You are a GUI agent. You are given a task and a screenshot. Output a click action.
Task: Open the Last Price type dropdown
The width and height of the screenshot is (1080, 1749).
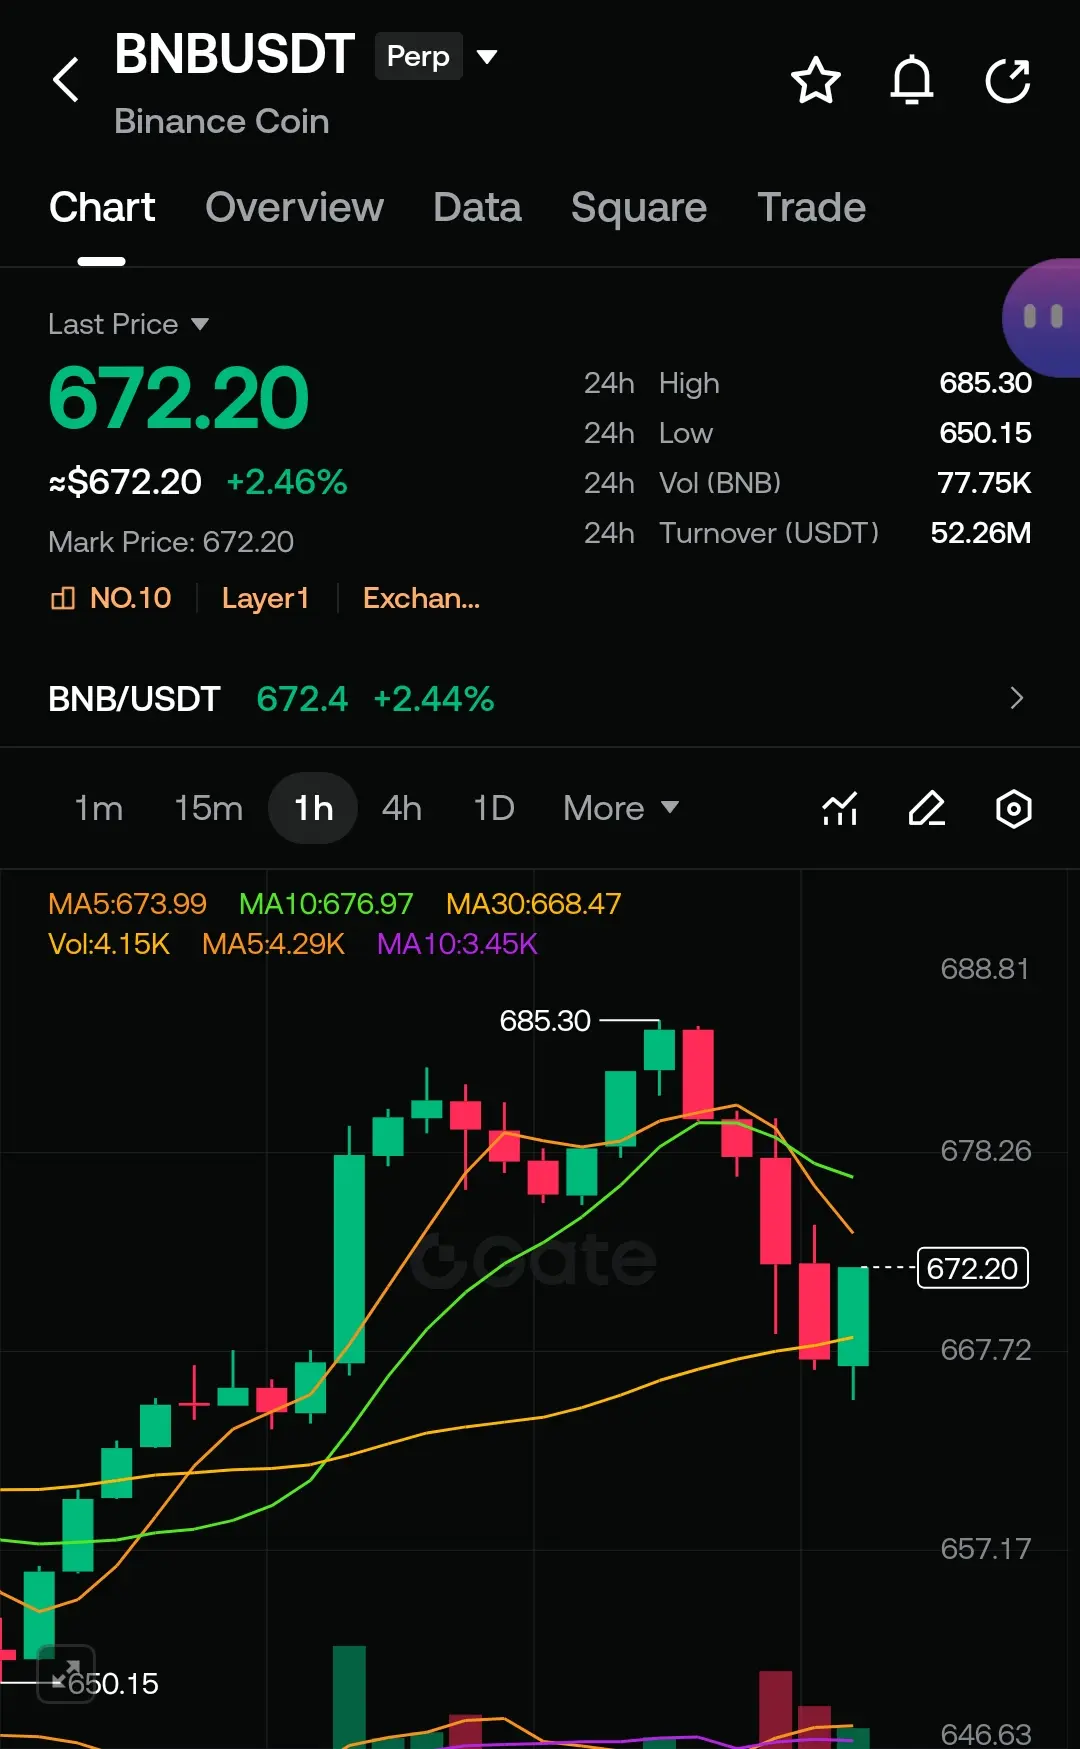point(199,324)
